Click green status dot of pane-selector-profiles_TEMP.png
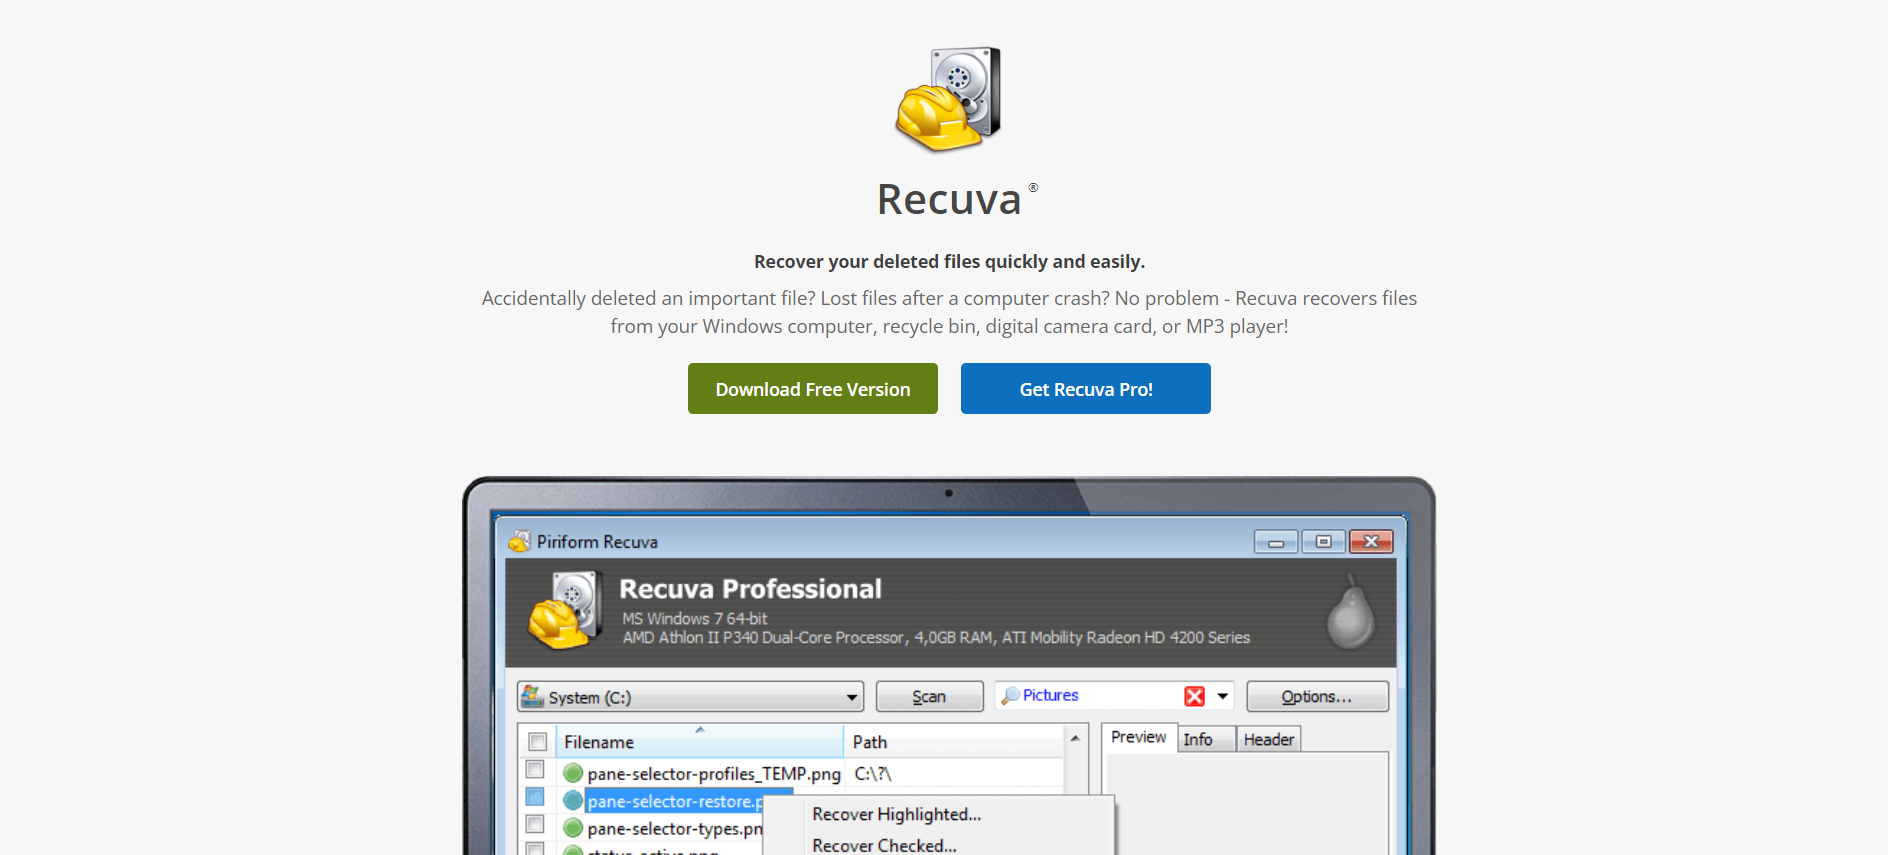The width and height of the screenshot is (1888, 855). (573, 773)
